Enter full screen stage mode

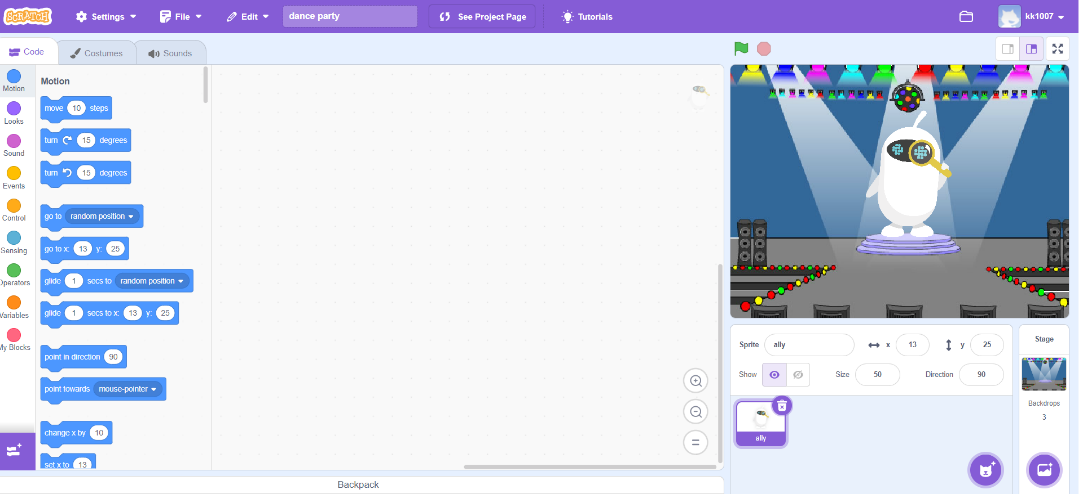(x=1057, y=48)
